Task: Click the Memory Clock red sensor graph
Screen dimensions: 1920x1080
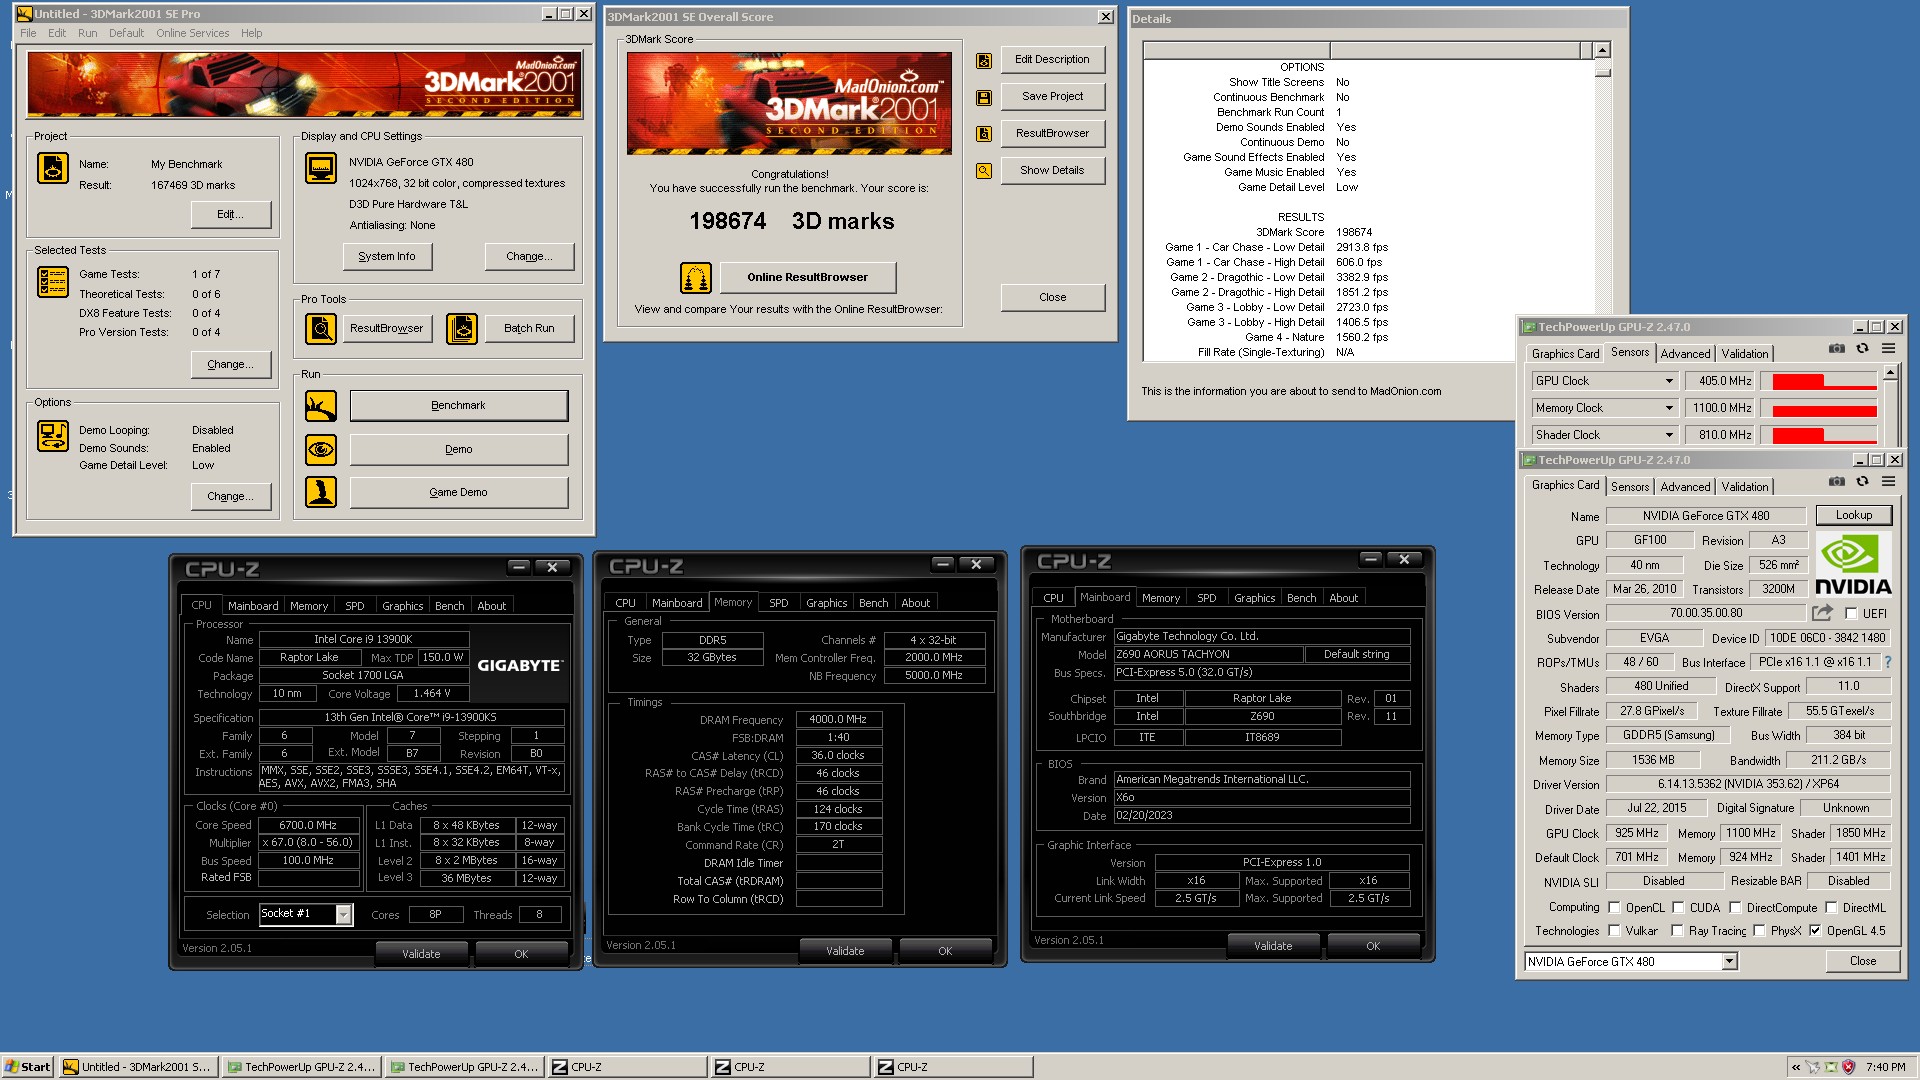Action: click(x=1818, y=408)
